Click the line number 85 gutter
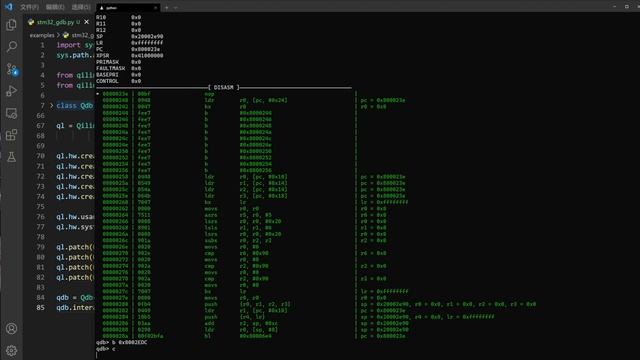 [x=40, y=307]
